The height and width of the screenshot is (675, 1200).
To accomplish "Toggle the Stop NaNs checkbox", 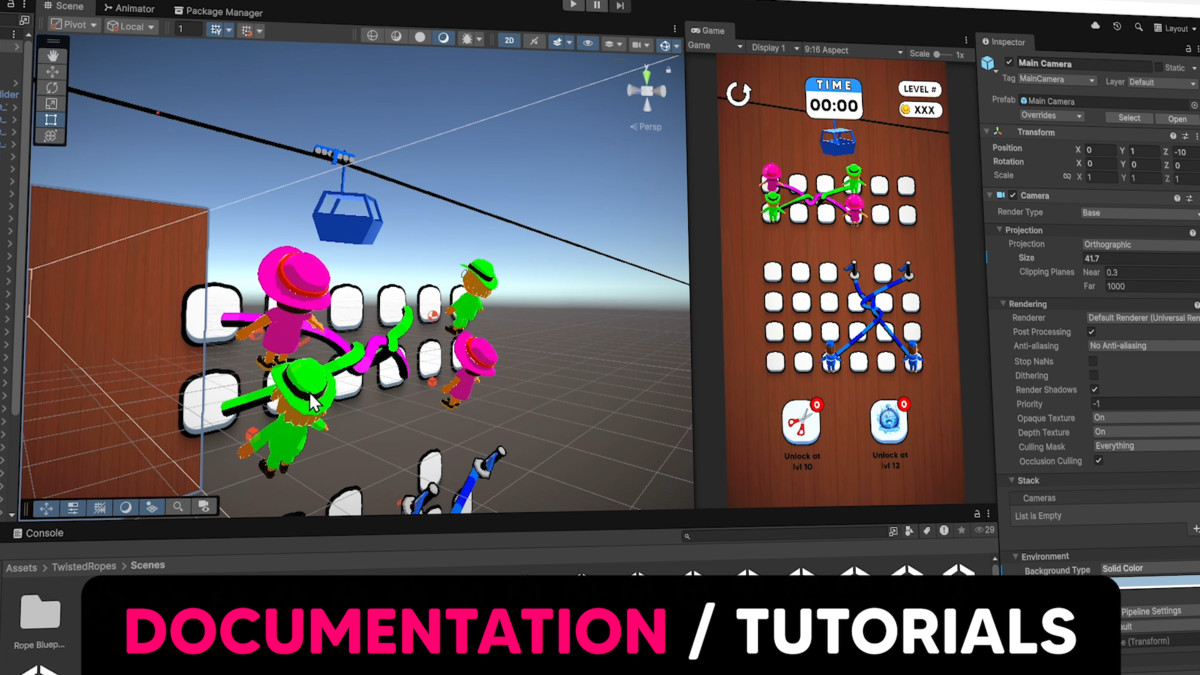I will 1093,361.
